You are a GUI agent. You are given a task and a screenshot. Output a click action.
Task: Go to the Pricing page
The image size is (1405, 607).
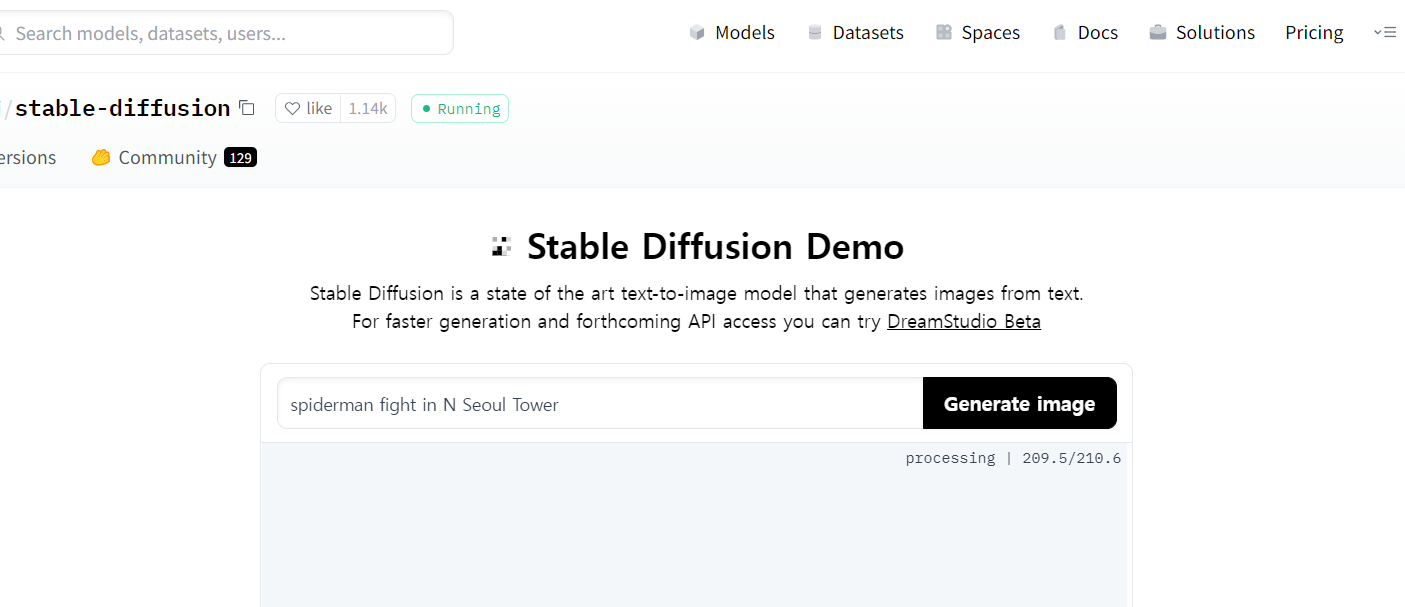[x=1314, y=33]
